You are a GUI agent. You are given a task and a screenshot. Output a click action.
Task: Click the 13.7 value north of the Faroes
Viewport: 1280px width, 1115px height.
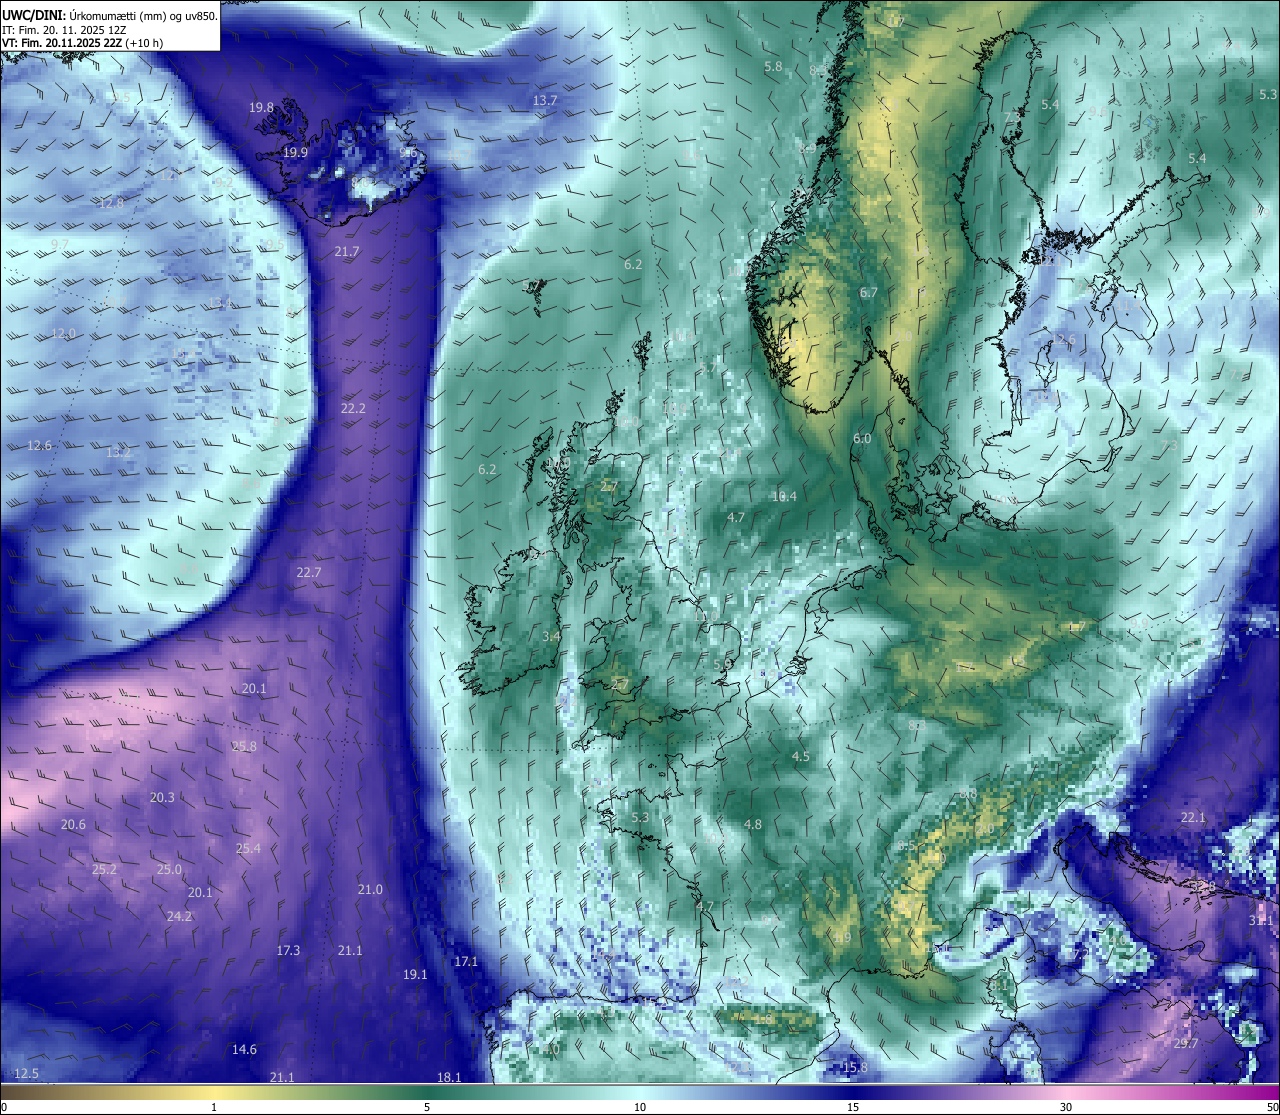[545, 101]
